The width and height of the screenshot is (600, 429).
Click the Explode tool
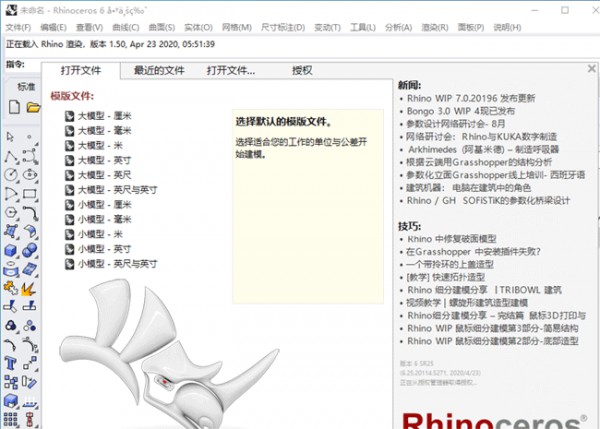[29, 289]
